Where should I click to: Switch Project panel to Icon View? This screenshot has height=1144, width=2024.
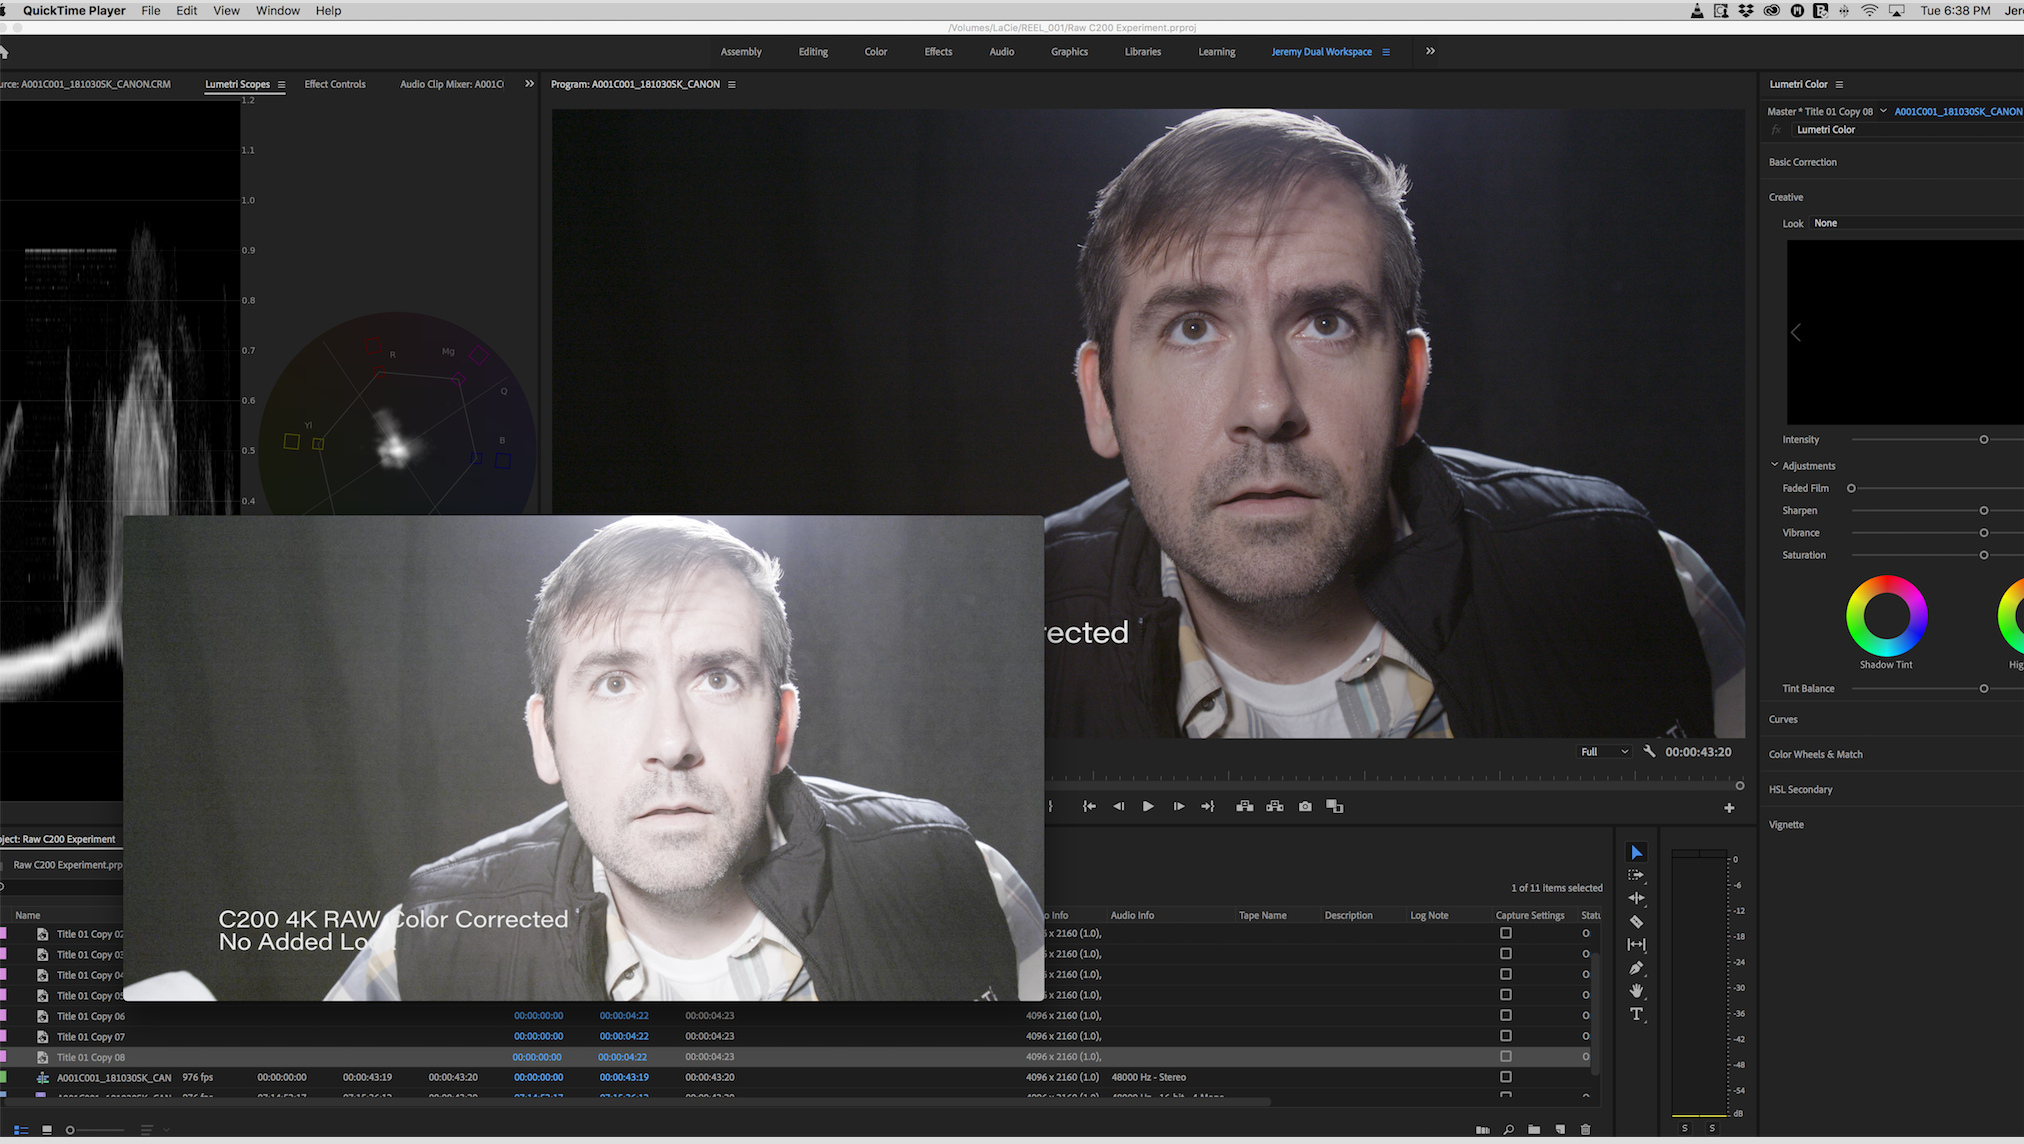(x=47, y=1130)
